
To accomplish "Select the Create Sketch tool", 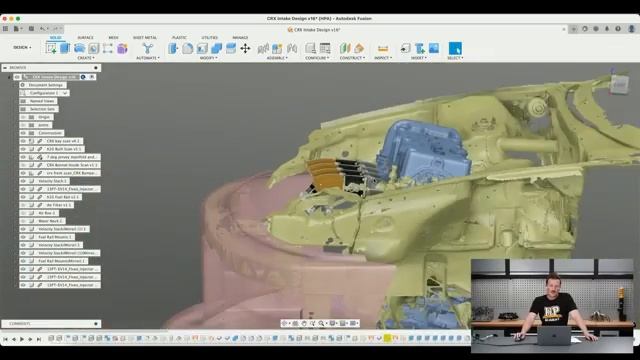I will click(51, 49).
